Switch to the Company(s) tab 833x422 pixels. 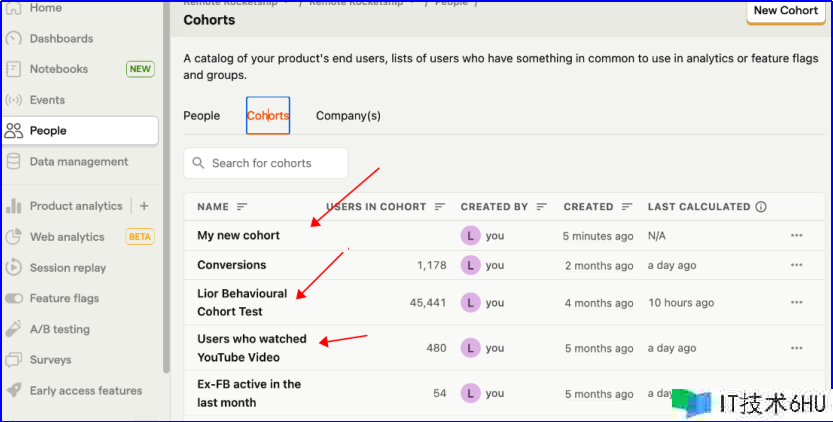(348, 116)
